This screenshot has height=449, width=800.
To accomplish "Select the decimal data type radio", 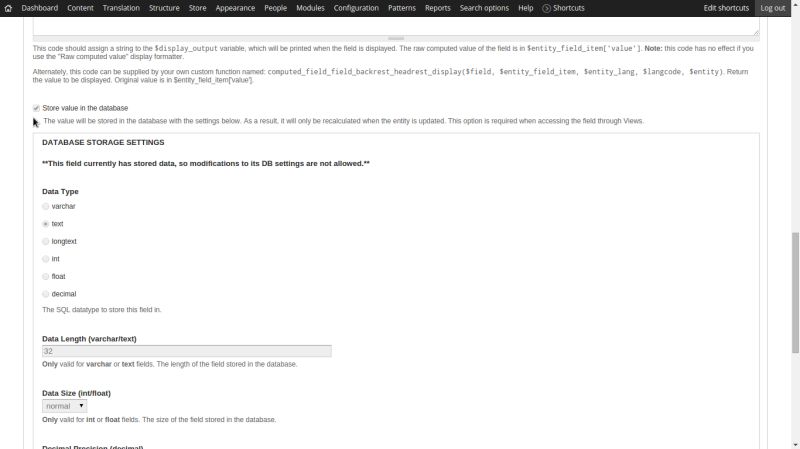I will pyautogui.click(x=45, y=294).
